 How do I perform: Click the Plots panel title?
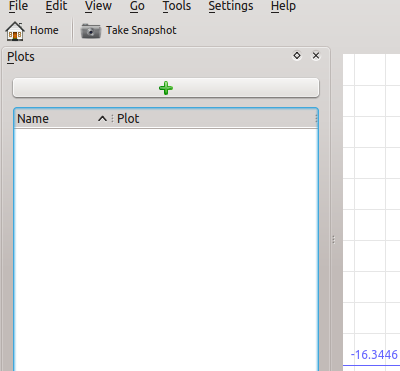[21, 57]
